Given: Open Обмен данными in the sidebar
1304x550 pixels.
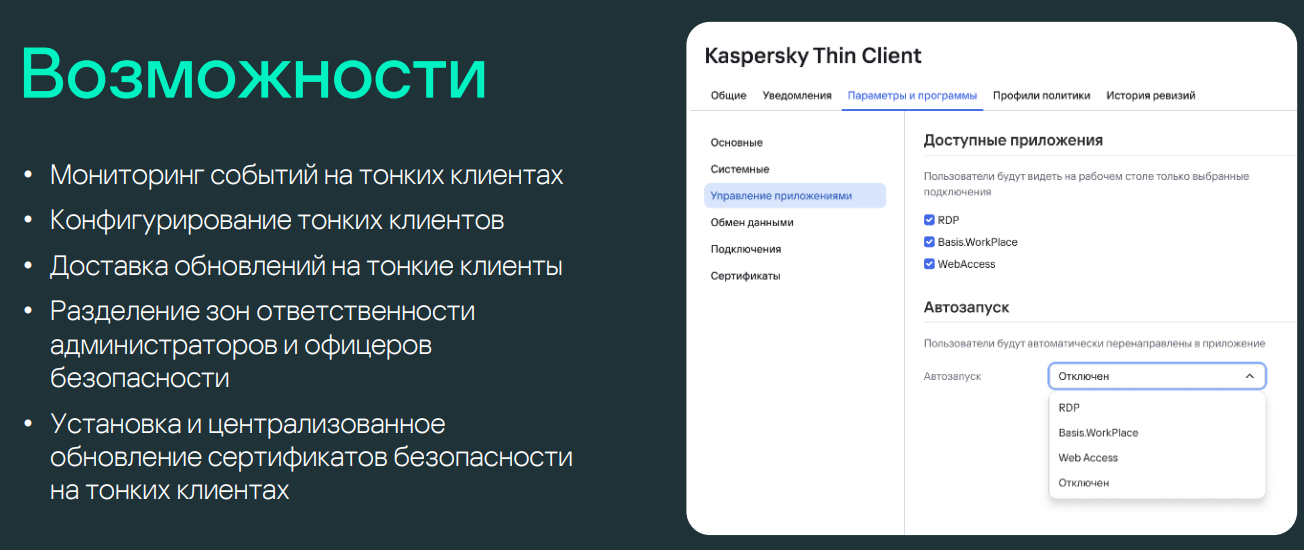Looking at the screenshot, I should point(752,222).
